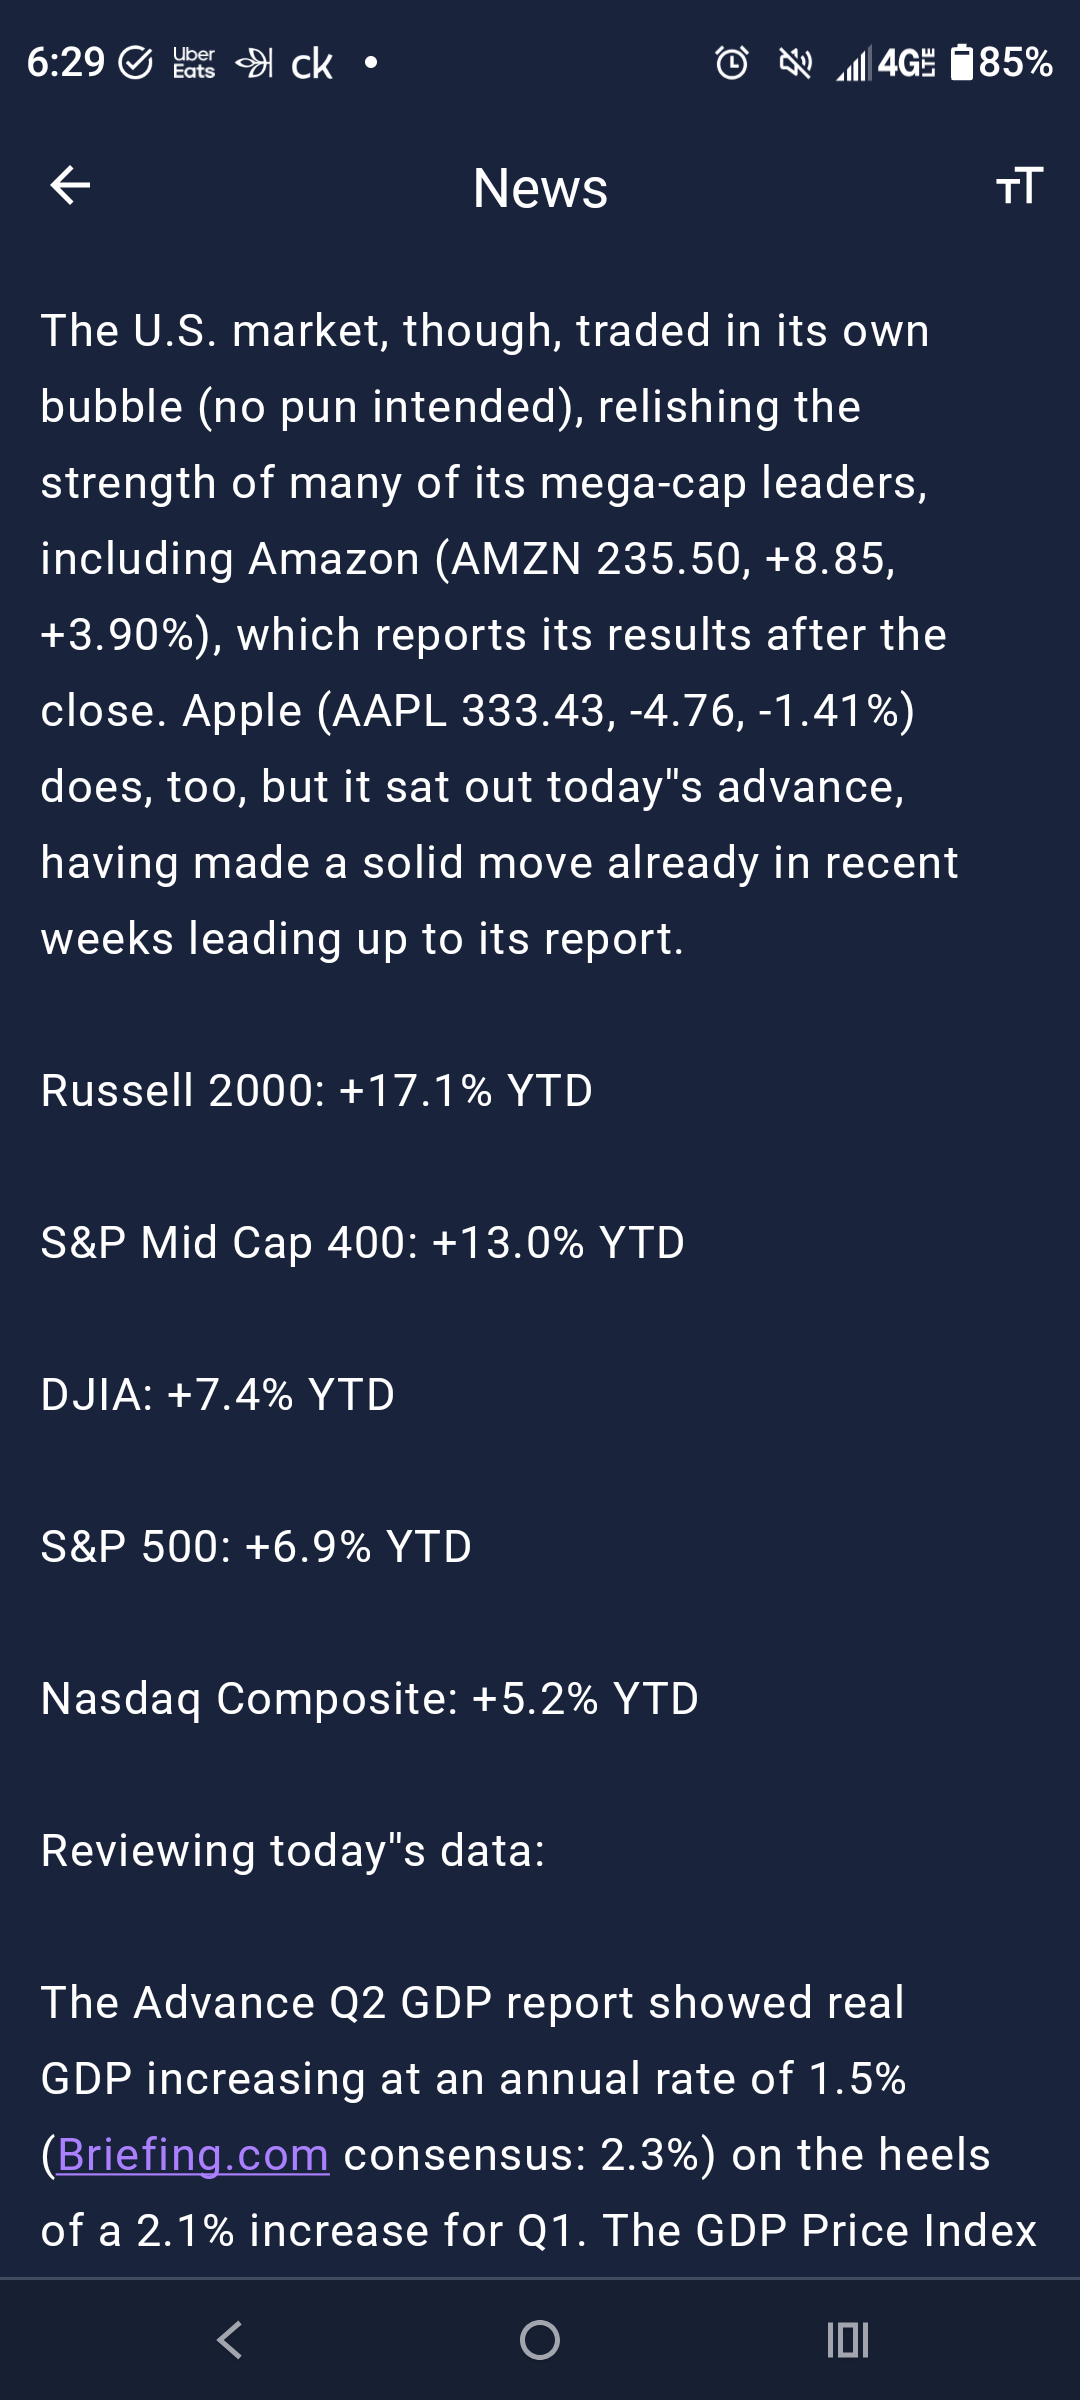Tap the 6:29 clock in status bar

coord(65,63)
